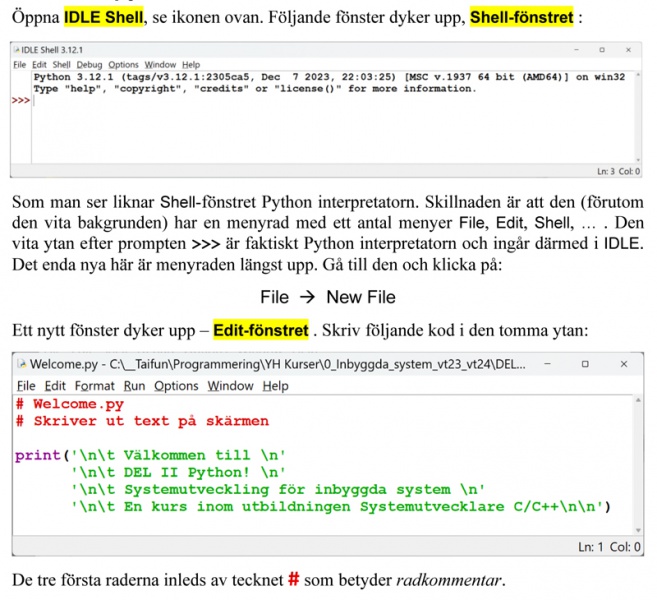Open the Shell menu in IDLE Shell
The height and width of the screenshot is (600, 657).
[61, 65]
